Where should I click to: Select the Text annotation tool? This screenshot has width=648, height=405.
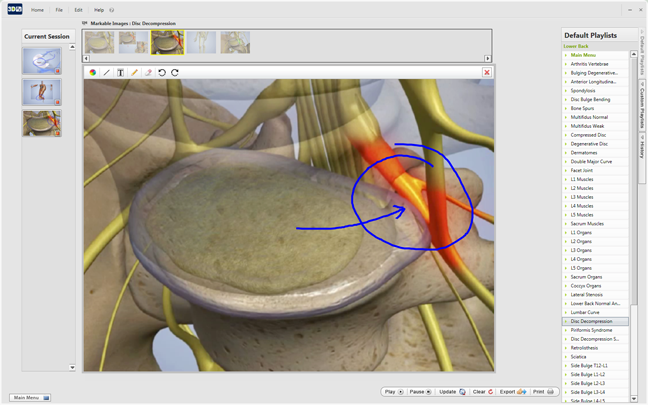[x=120, y=73]
